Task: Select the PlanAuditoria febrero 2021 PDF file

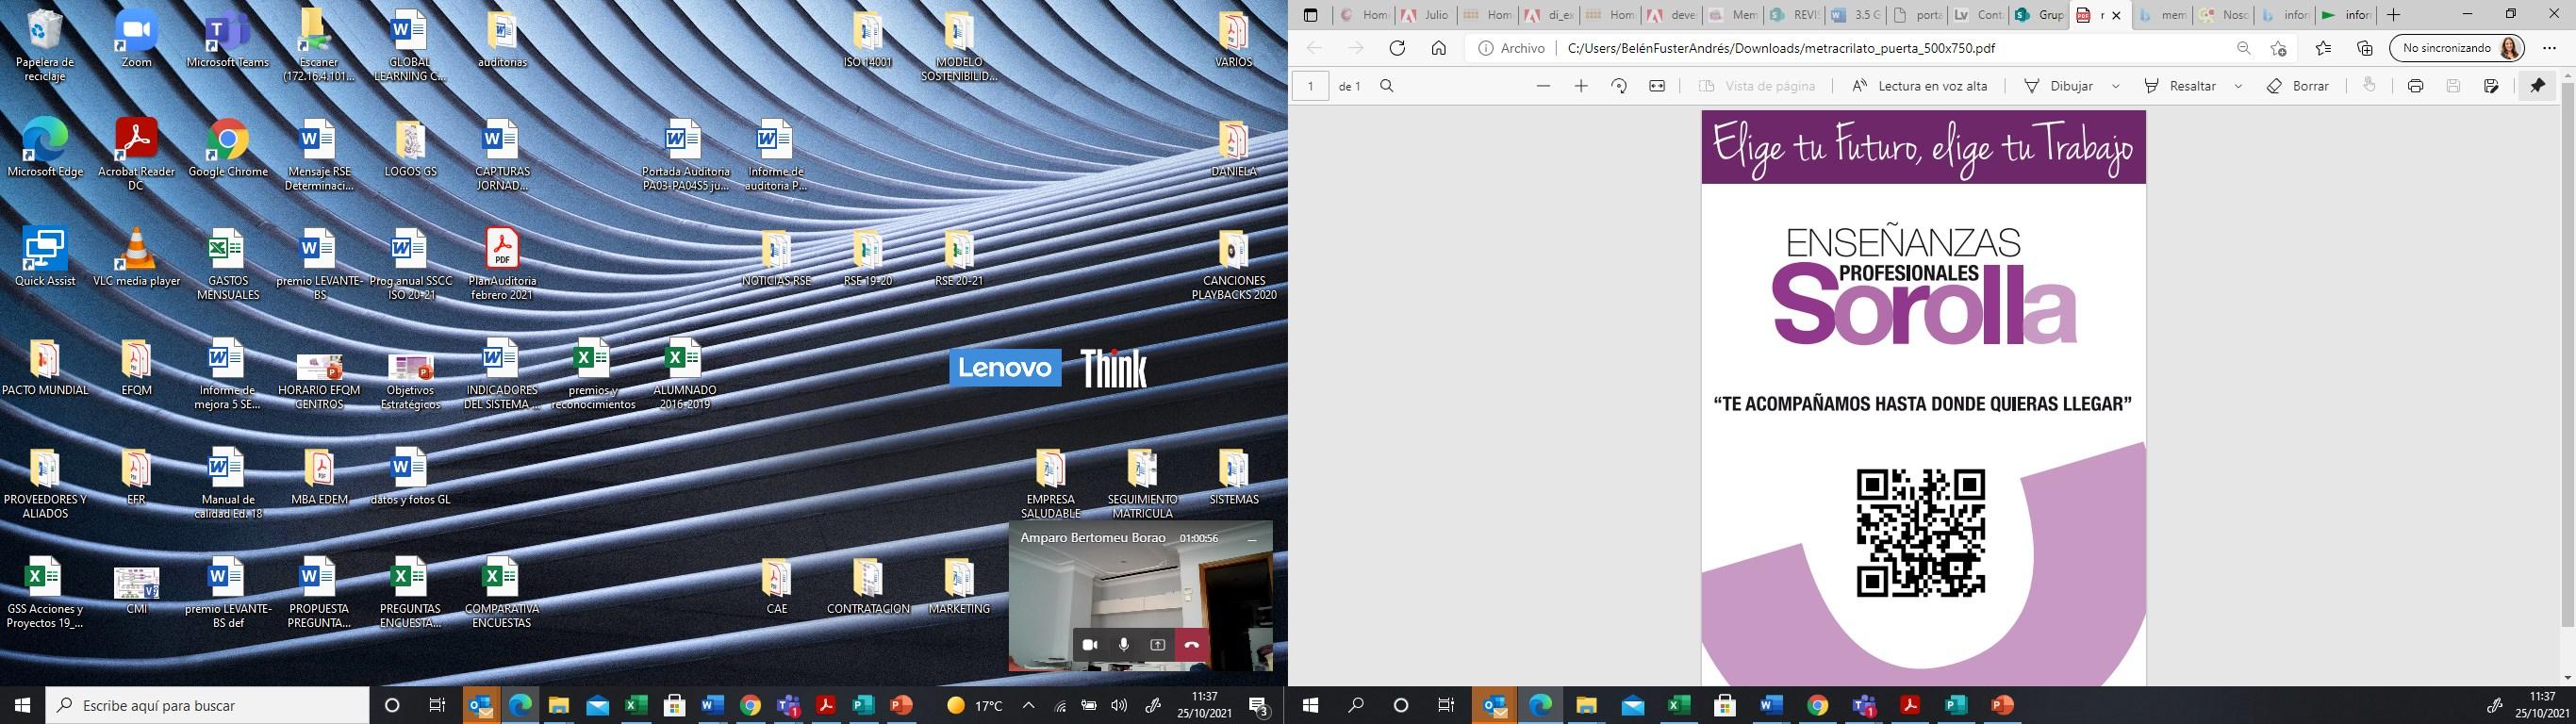Action: click(x=502, y=266)
